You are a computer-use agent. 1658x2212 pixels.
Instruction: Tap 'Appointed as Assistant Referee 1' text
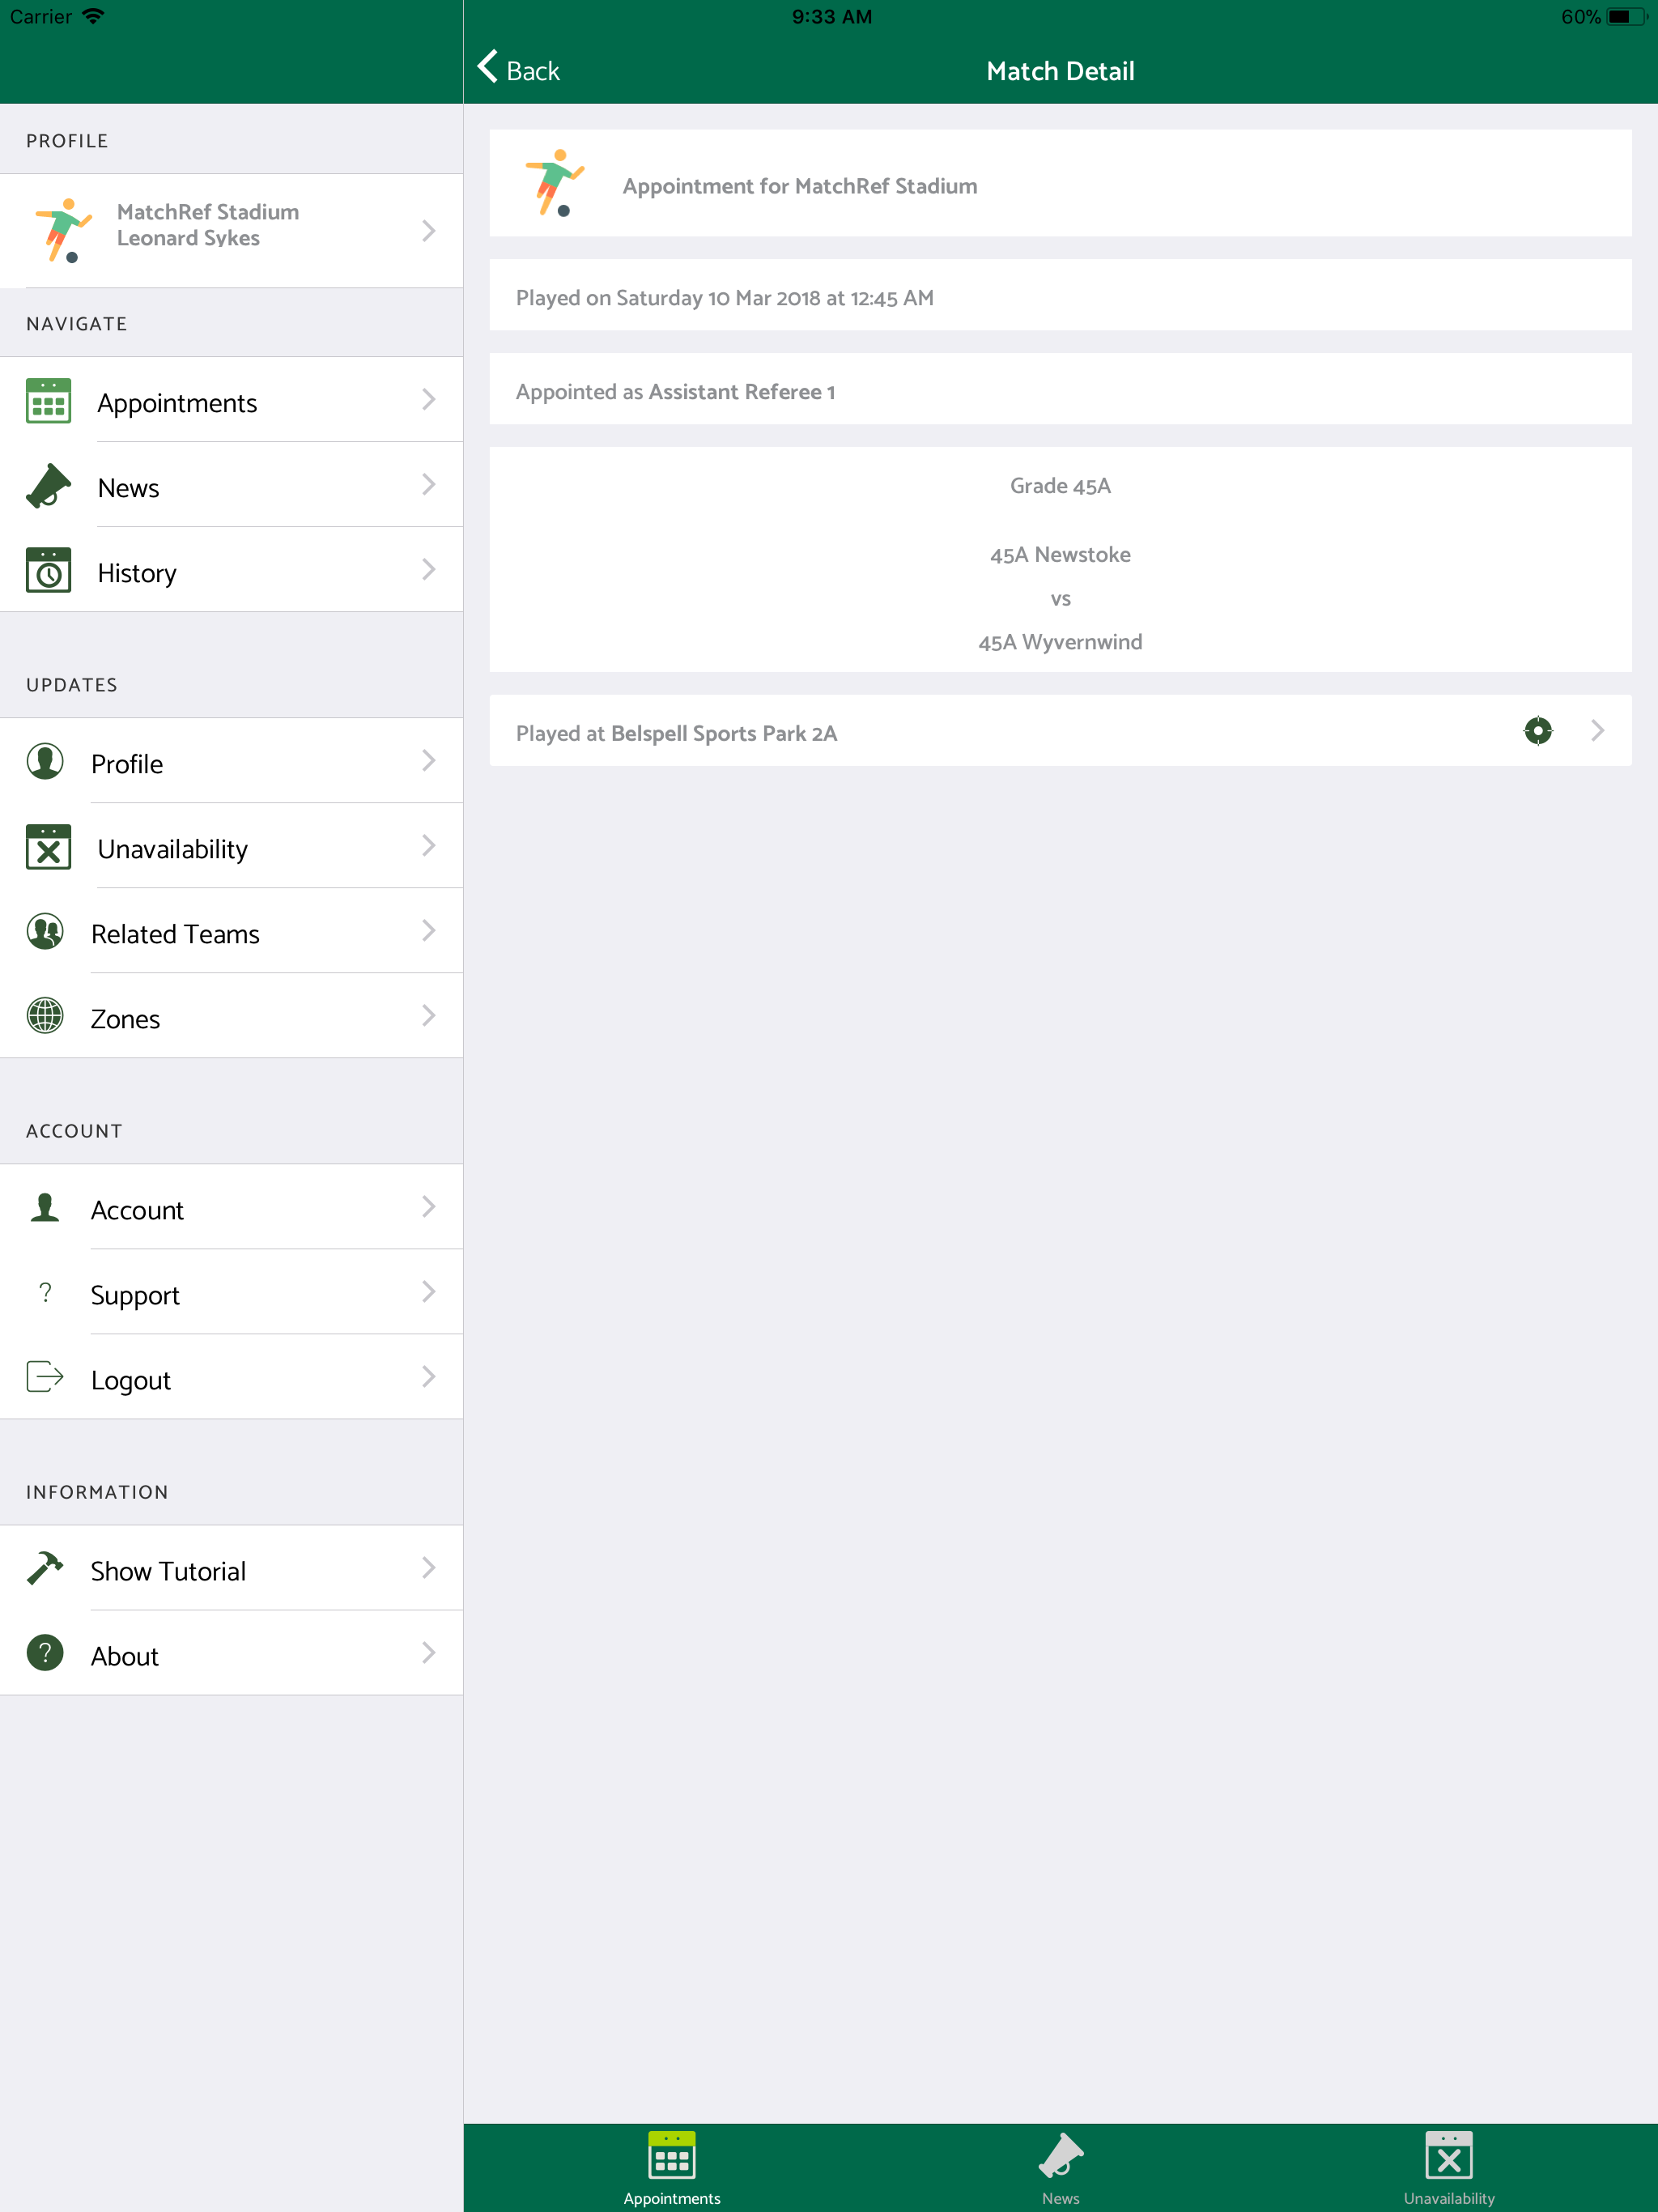(675, 391)
